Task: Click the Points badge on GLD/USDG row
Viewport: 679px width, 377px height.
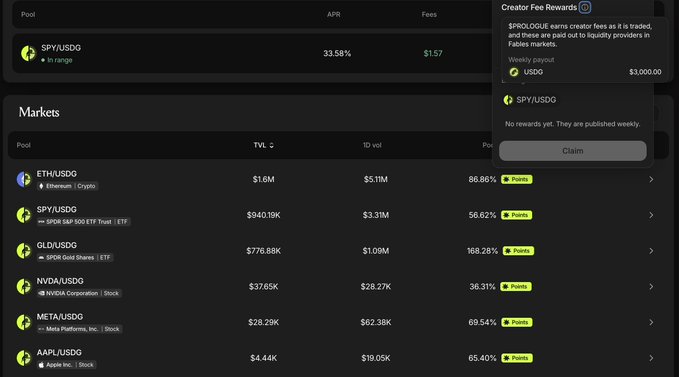Action: click(x=518, y=251)
